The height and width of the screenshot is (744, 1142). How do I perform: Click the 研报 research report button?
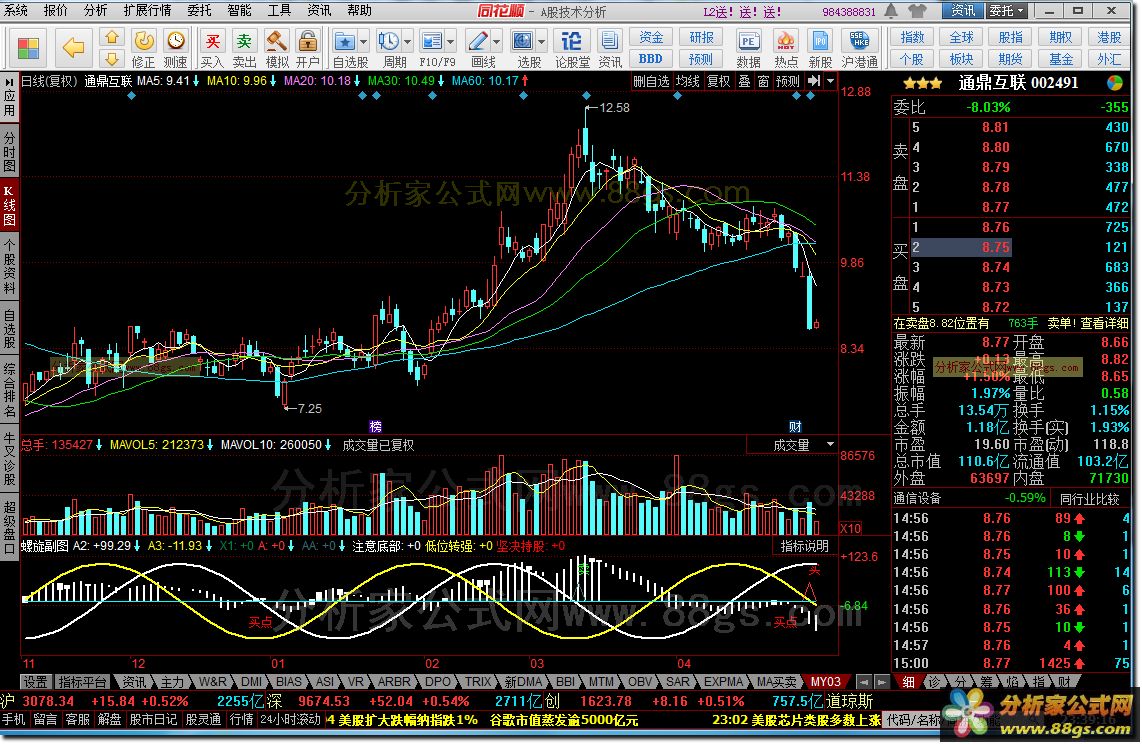coord(701,38)
